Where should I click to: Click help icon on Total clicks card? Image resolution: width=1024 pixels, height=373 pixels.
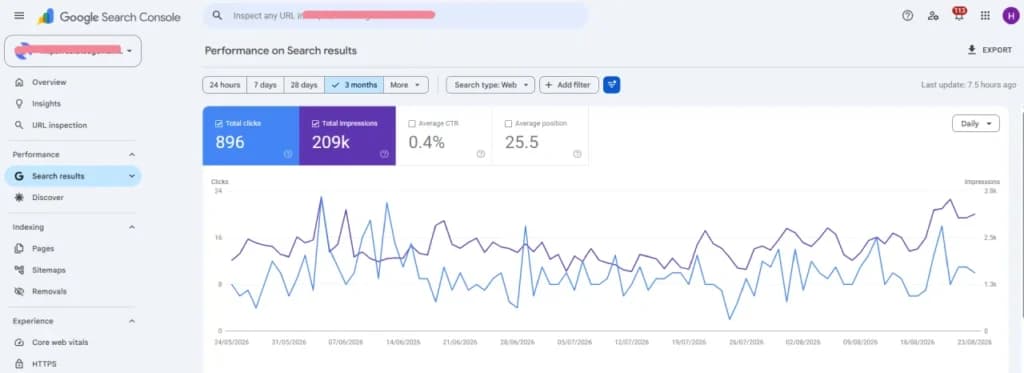288,154
